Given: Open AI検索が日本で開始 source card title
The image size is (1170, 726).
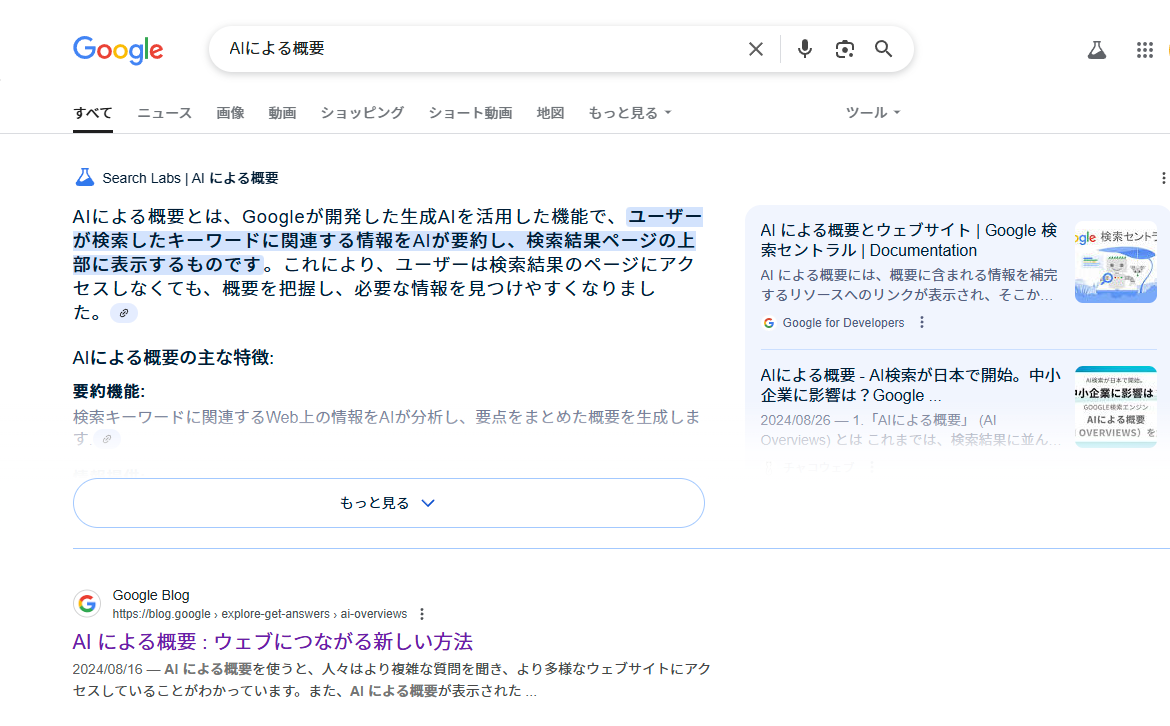Looking at the screenshot, I should click(910, 385).
